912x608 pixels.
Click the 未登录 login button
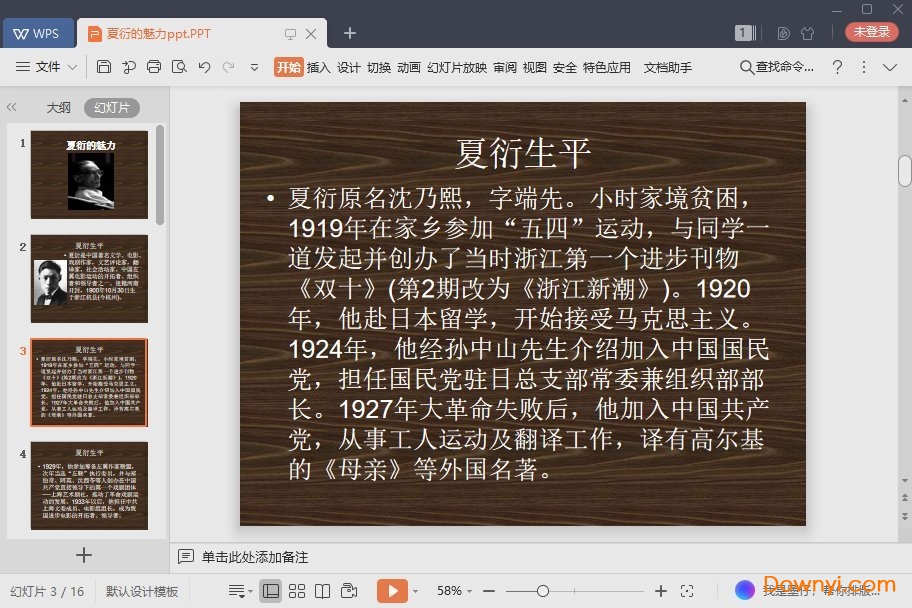871,32
